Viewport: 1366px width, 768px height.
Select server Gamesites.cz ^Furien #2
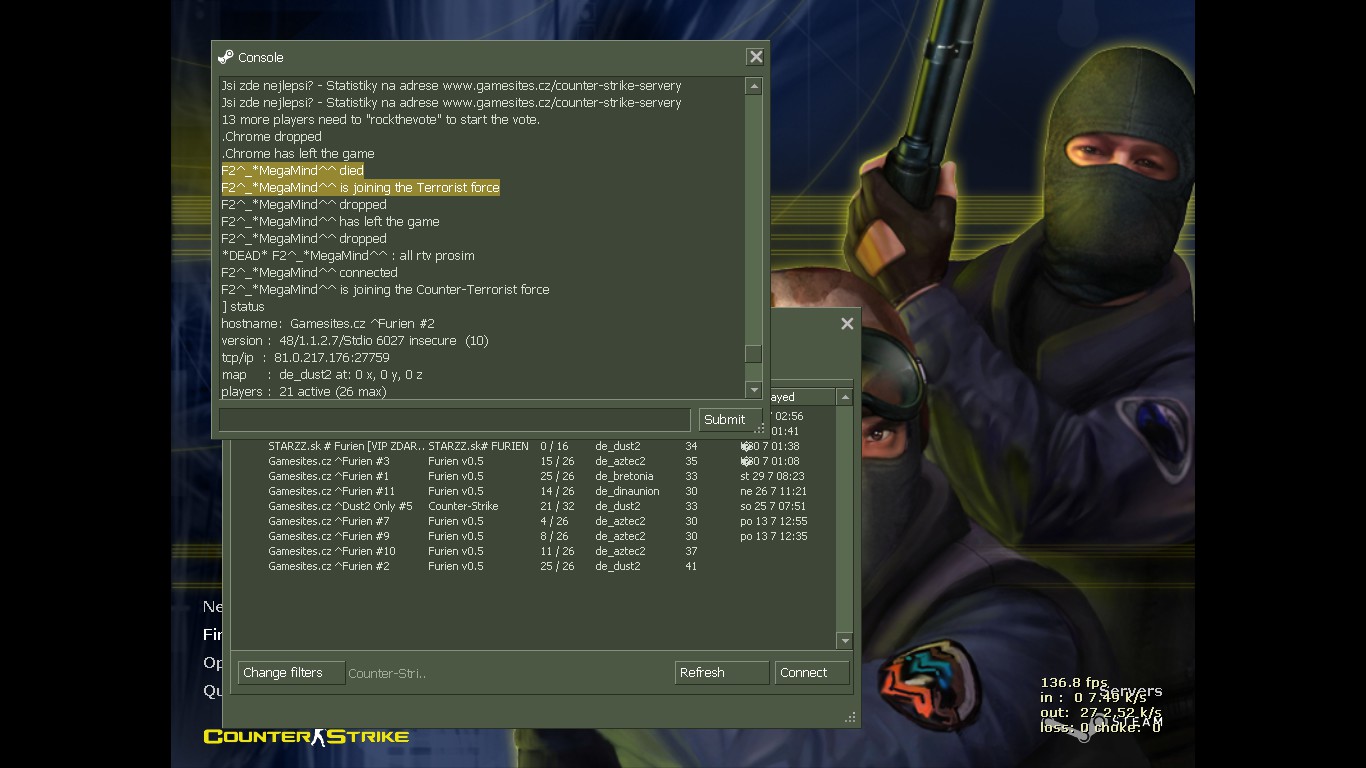(534, 566)
